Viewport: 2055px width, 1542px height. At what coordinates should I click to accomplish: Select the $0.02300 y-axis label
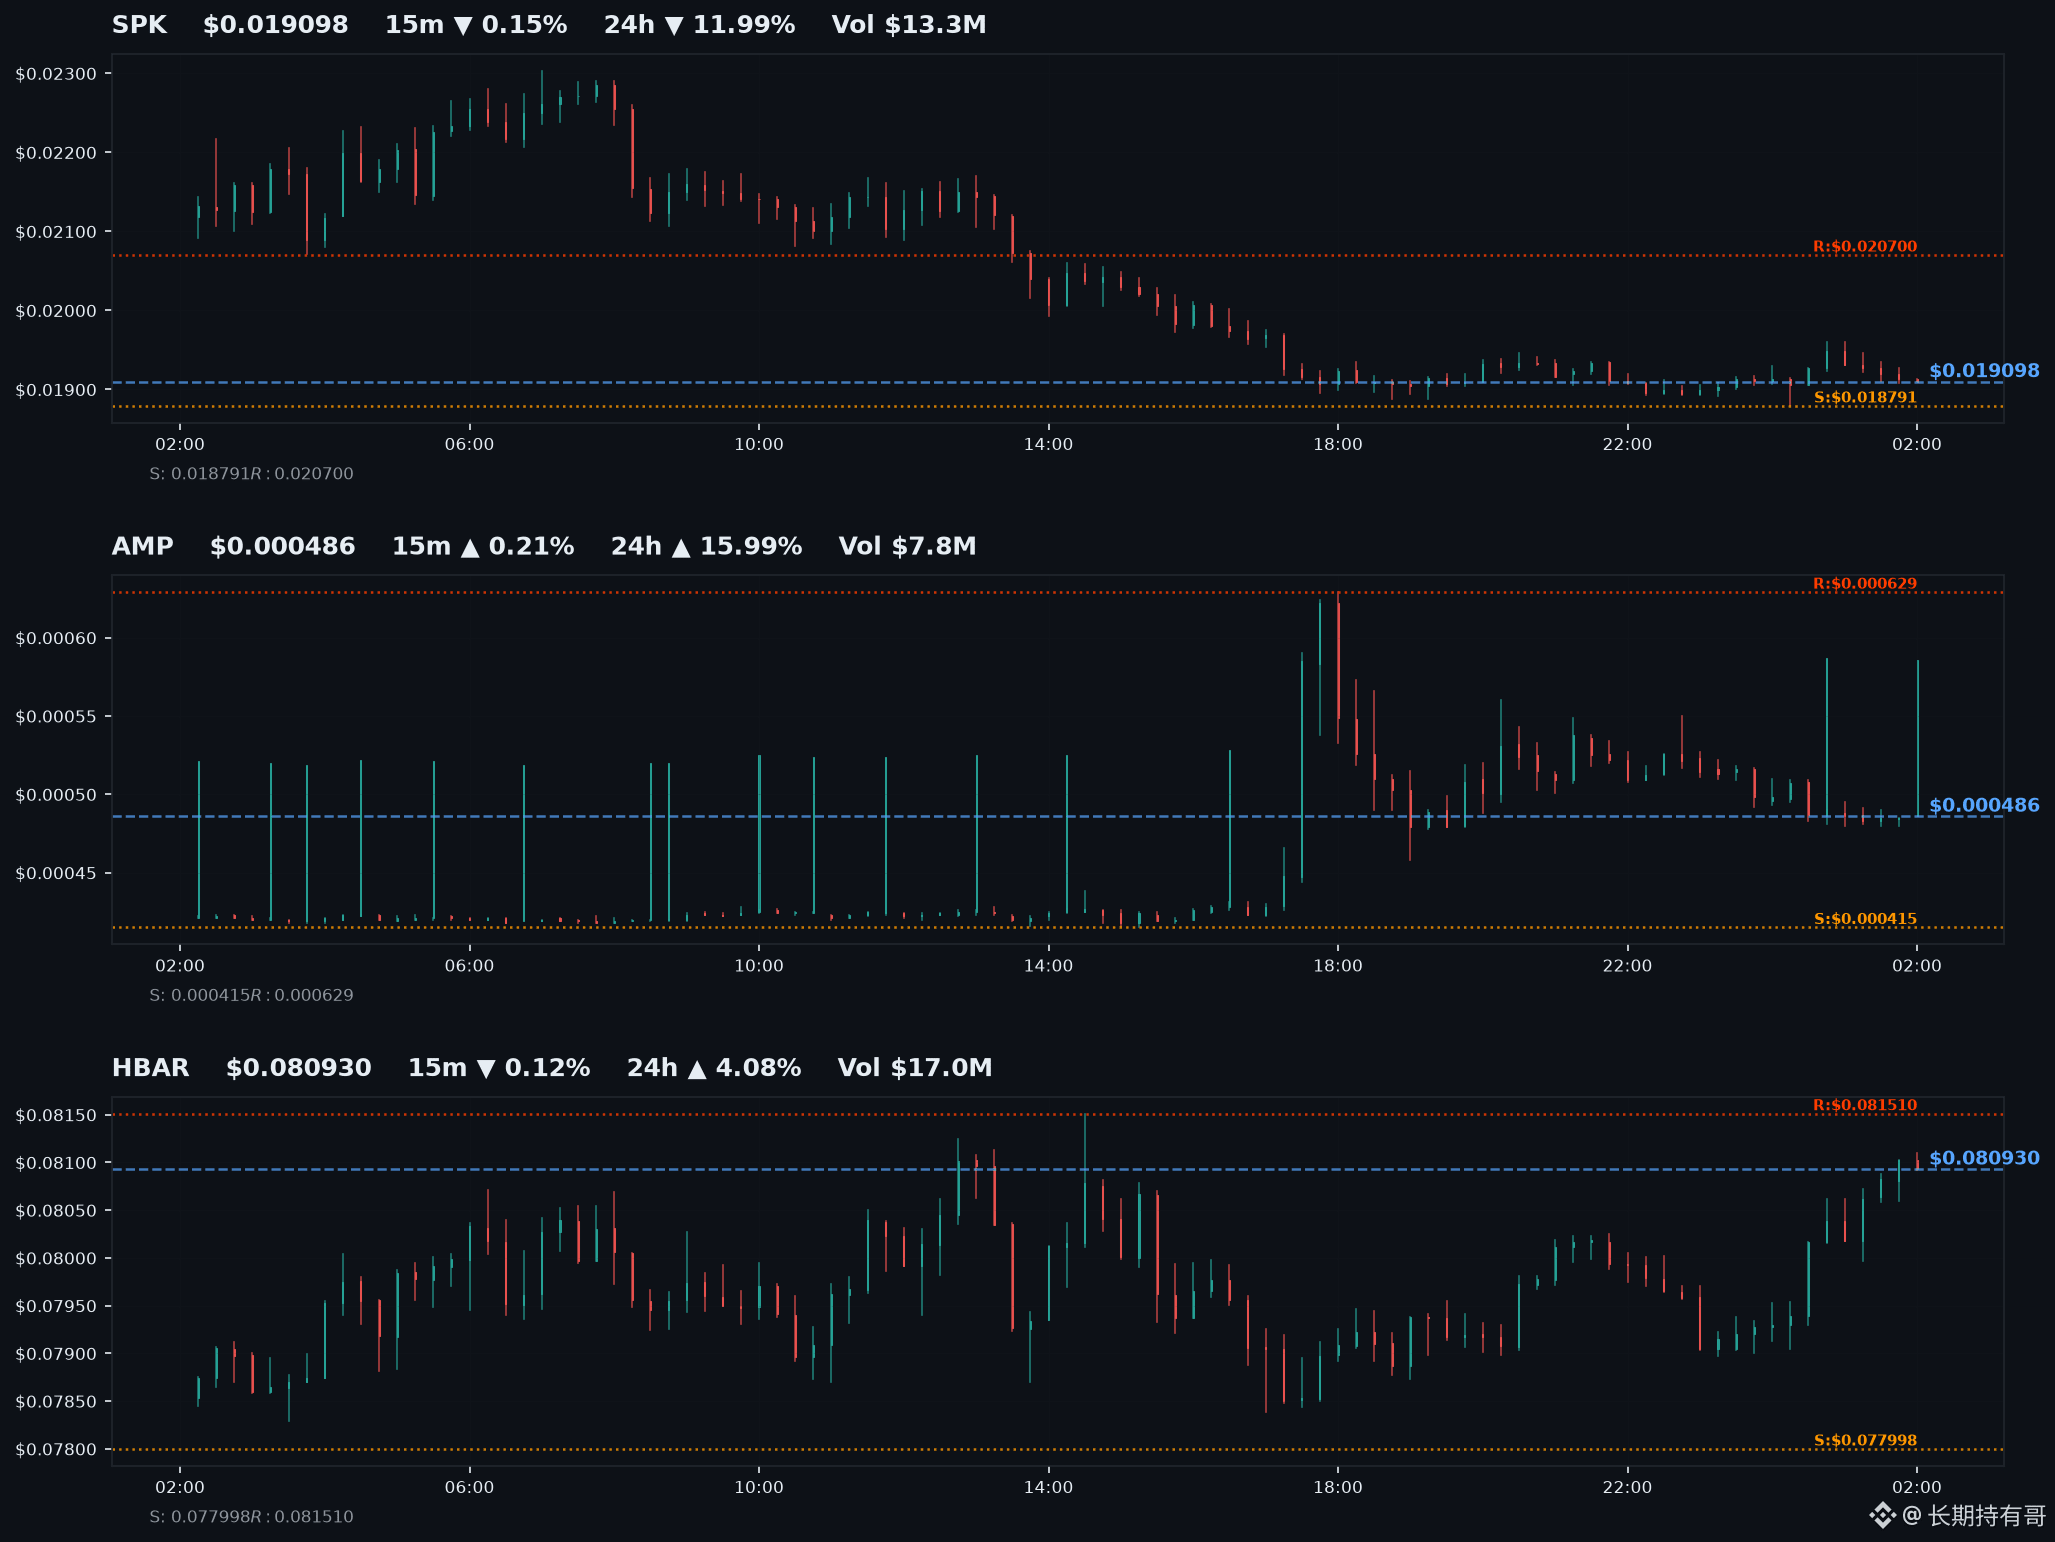pyautogui.click(x=56, y=74)
